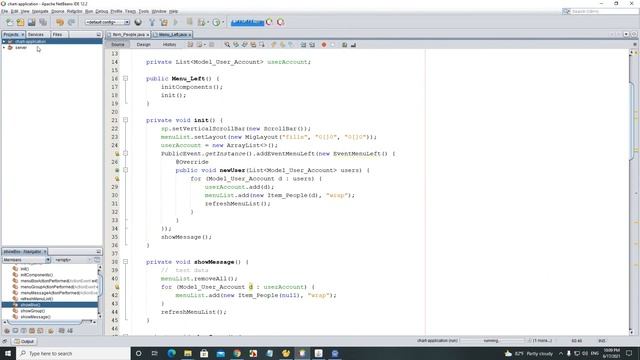Toggle Show Inherited Members in Navigator

pyautogui.click(x=7, y=331)
